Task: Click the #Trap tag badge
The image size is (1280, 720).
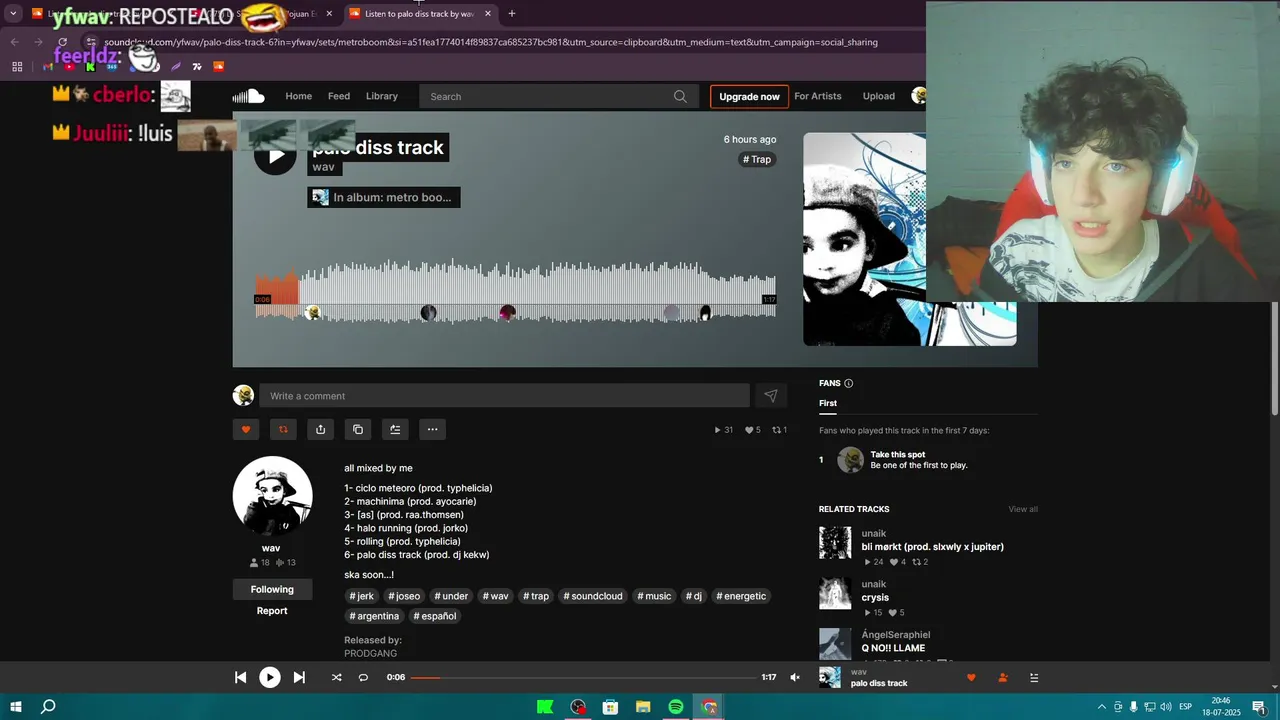Action: [x=757, y=159]
